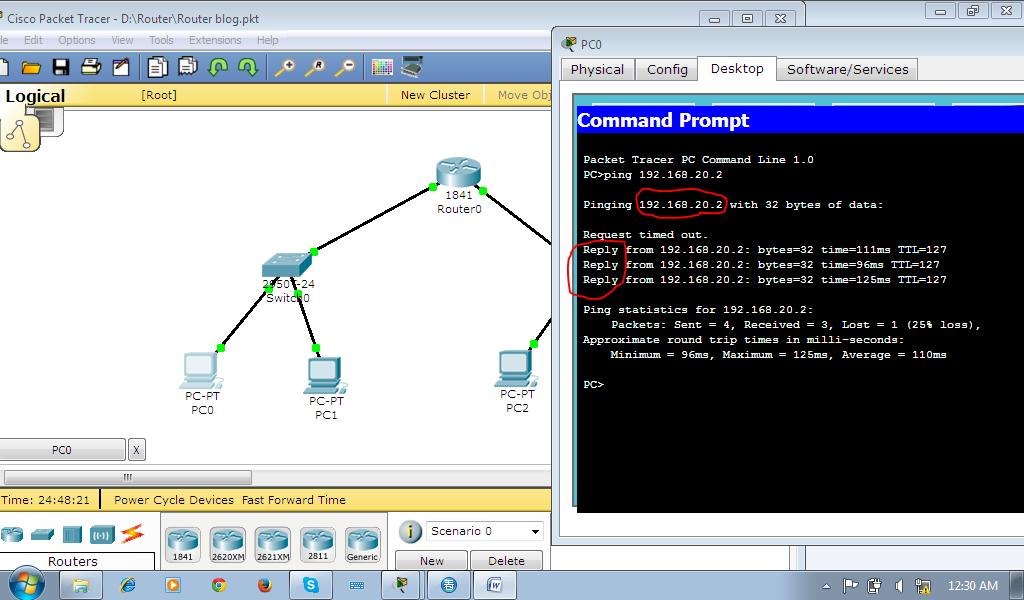
Task: Zoom in on the workspace
Action: pos(285,67)
